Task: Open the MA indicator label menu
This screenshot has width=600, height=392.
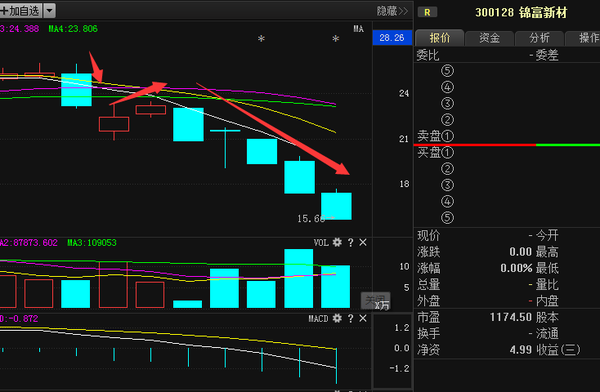Action: coord(358,29)
